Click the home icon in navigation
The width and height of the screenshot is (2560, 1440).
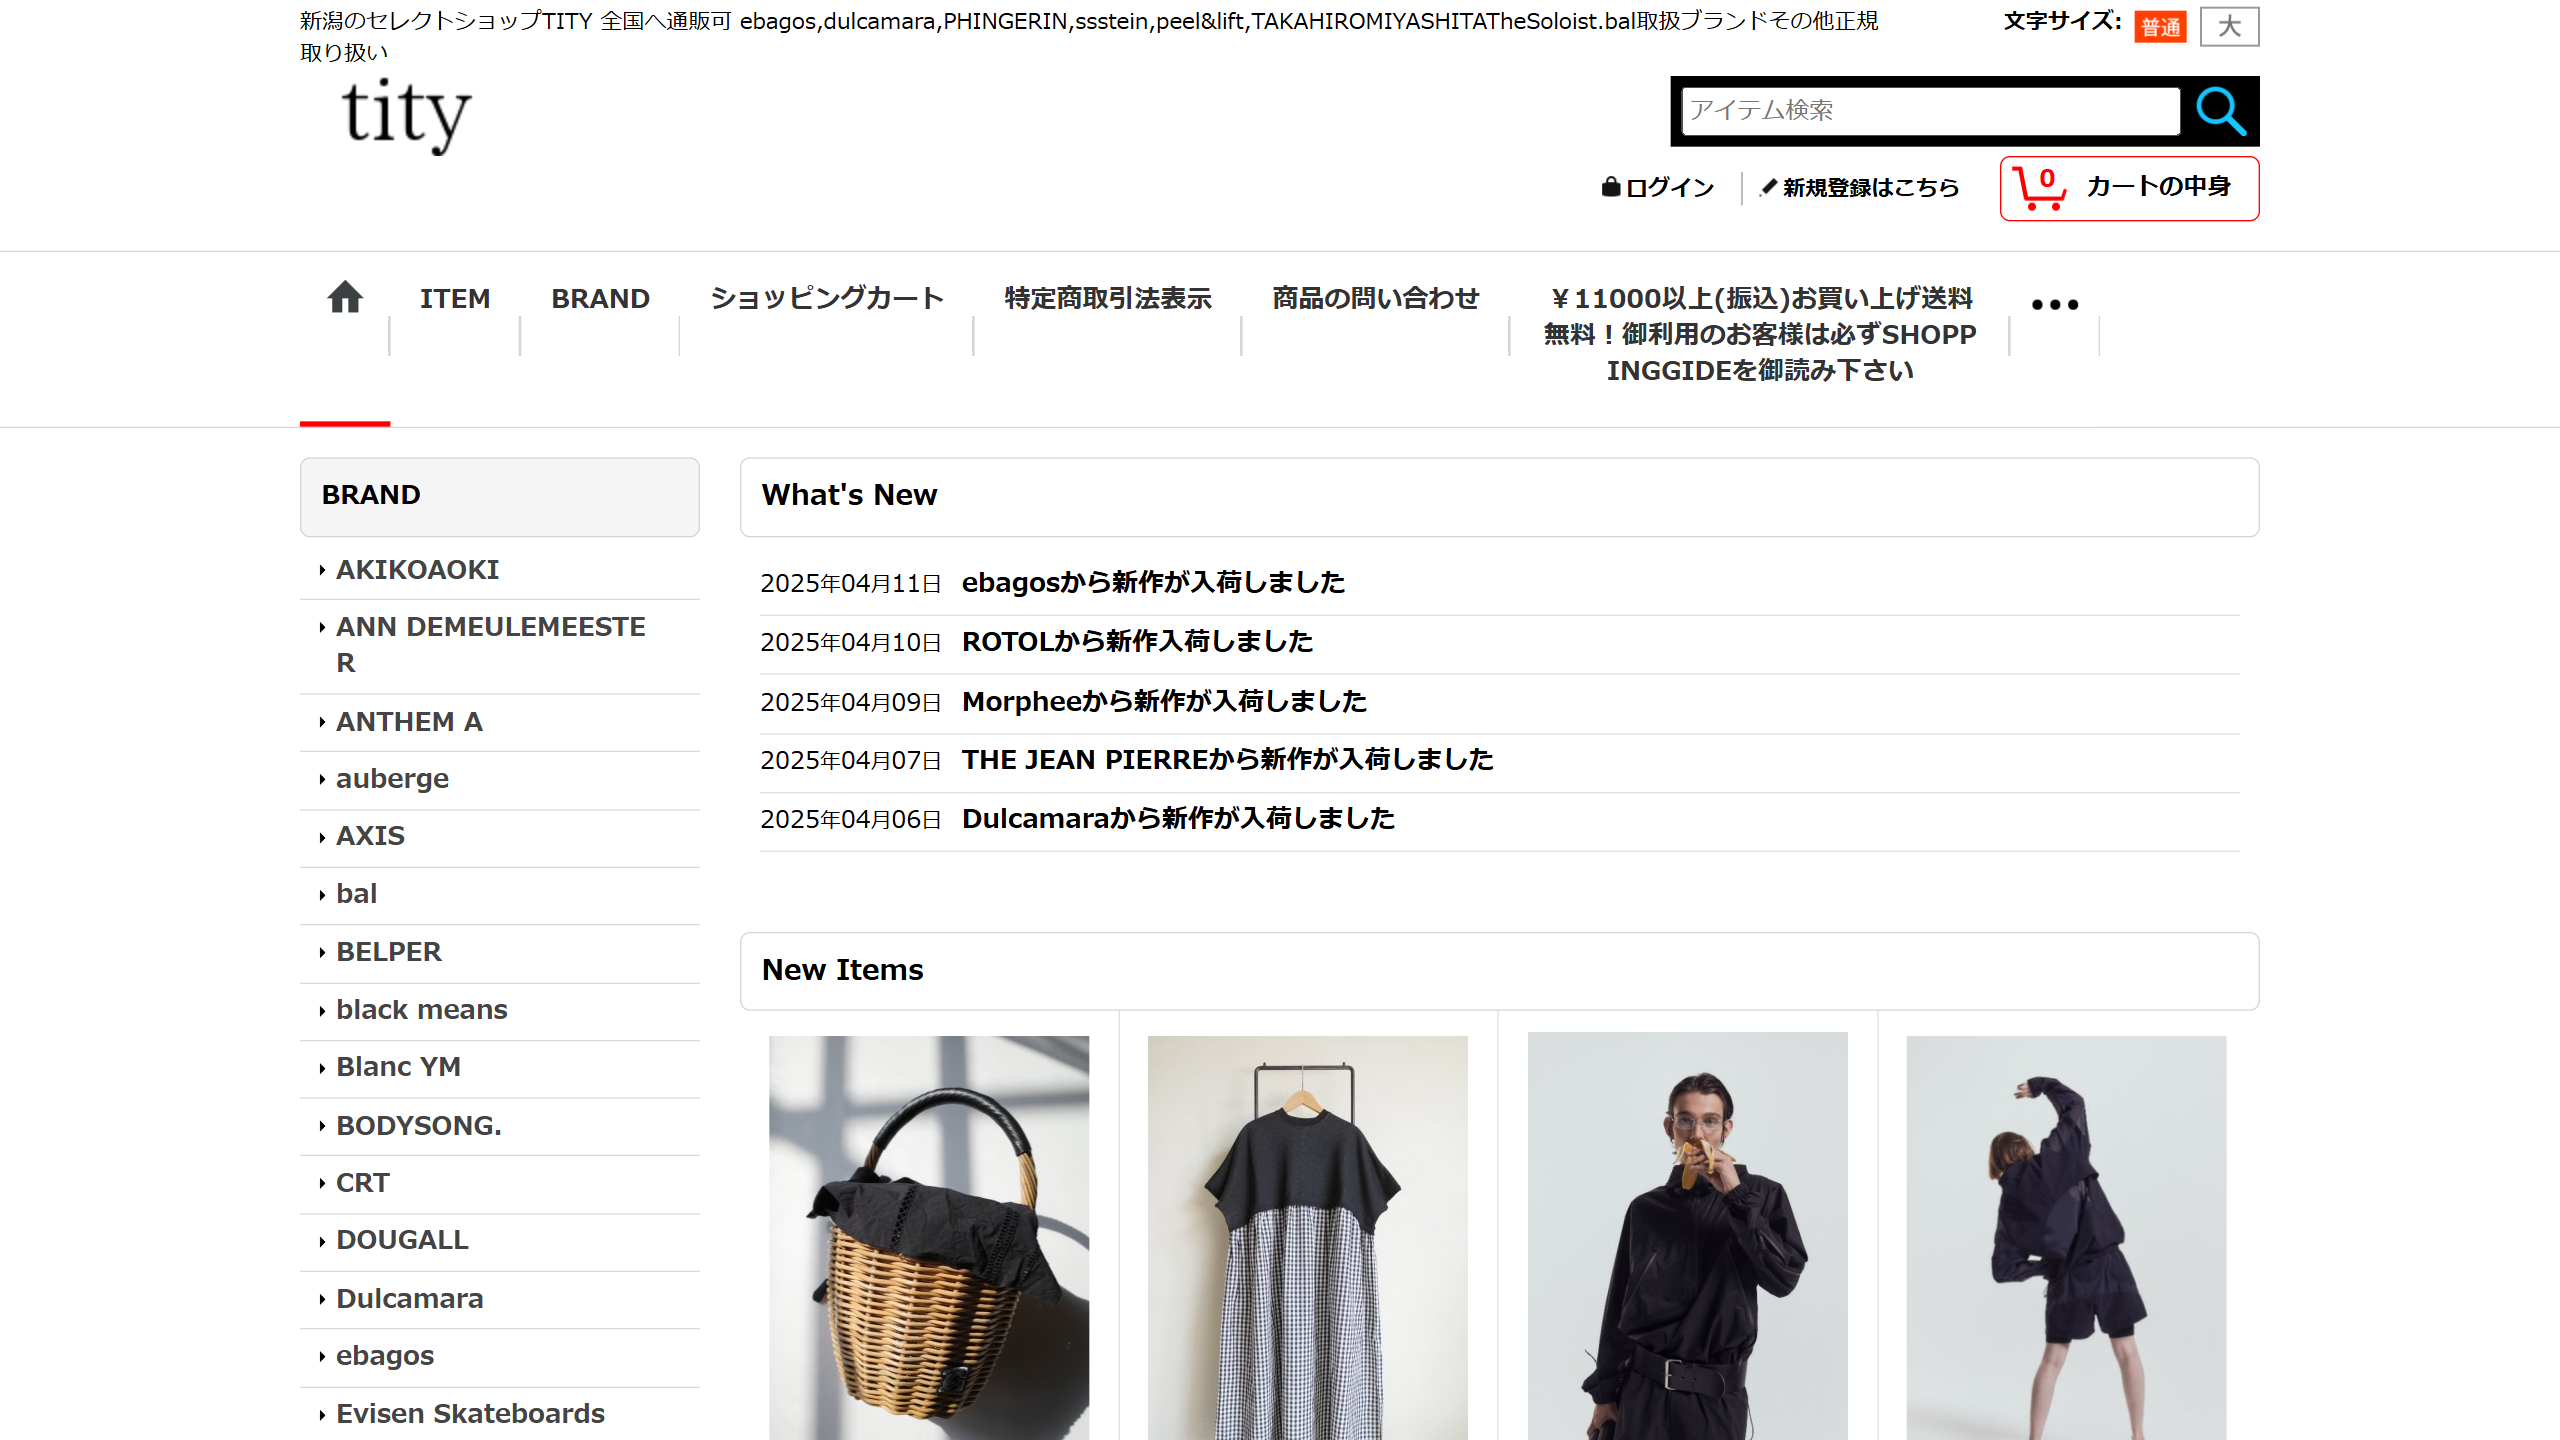click(x=345, y=298)
